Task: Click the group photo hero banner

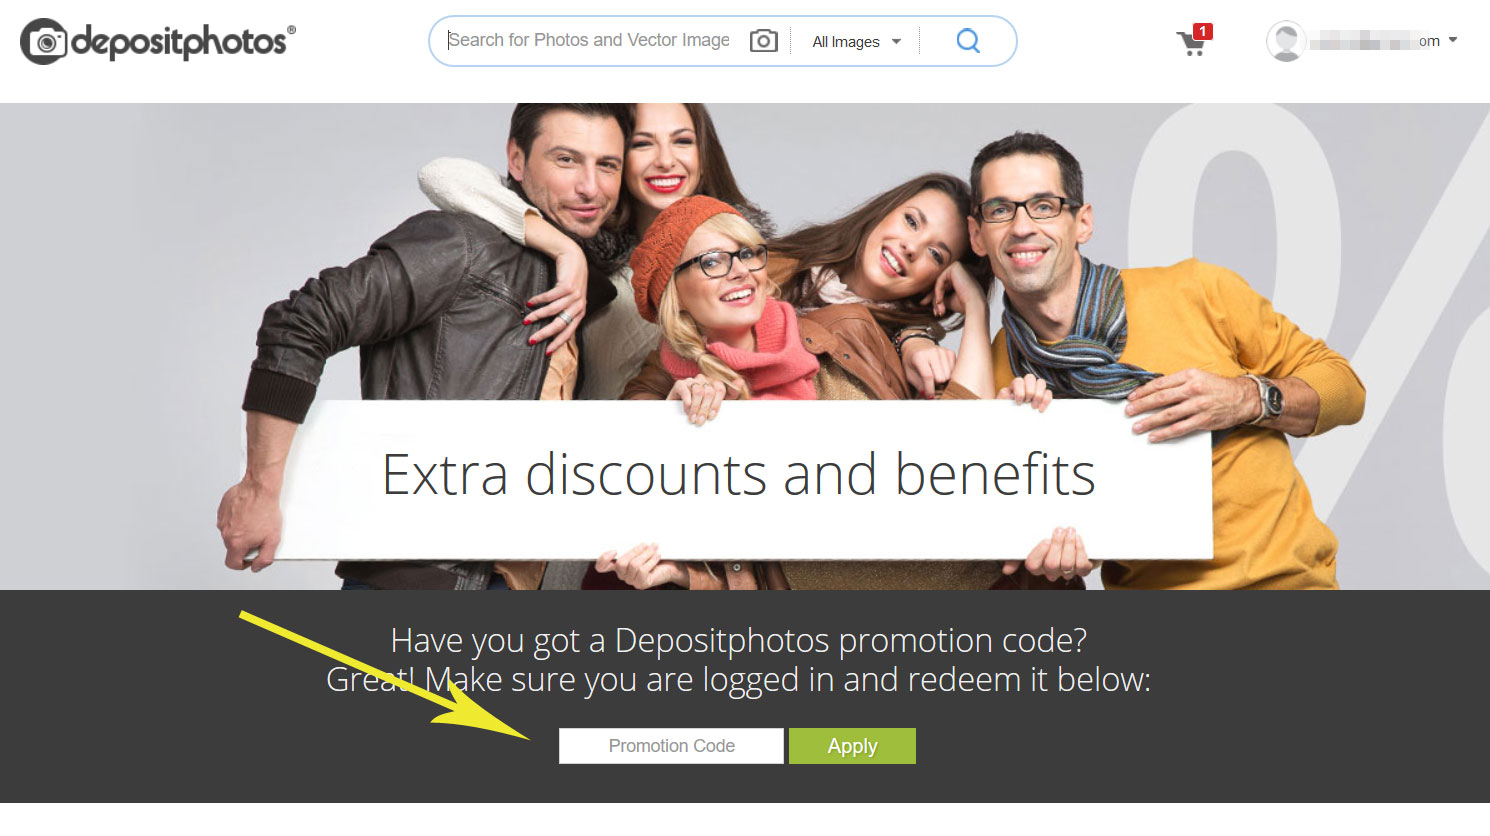Action: click(x=745, y=346)
